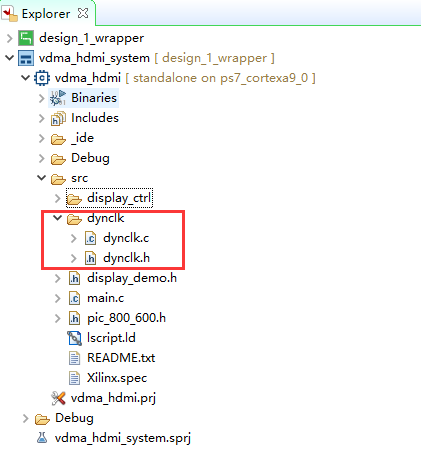Screen dimensions: 421x452
Task: Select the dynclk.h file name
Action: 126,258
